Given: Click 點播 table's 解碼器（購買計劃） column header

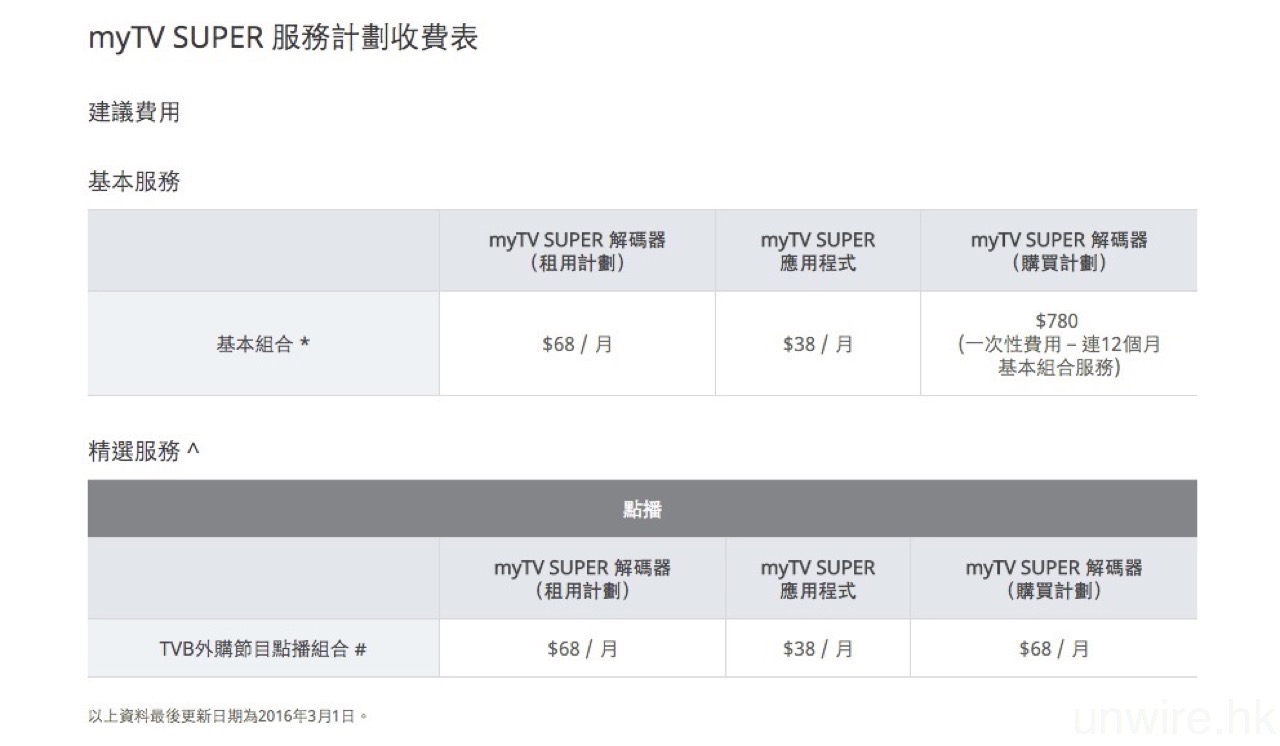Looking at the screenshot, I should 1053,579.
